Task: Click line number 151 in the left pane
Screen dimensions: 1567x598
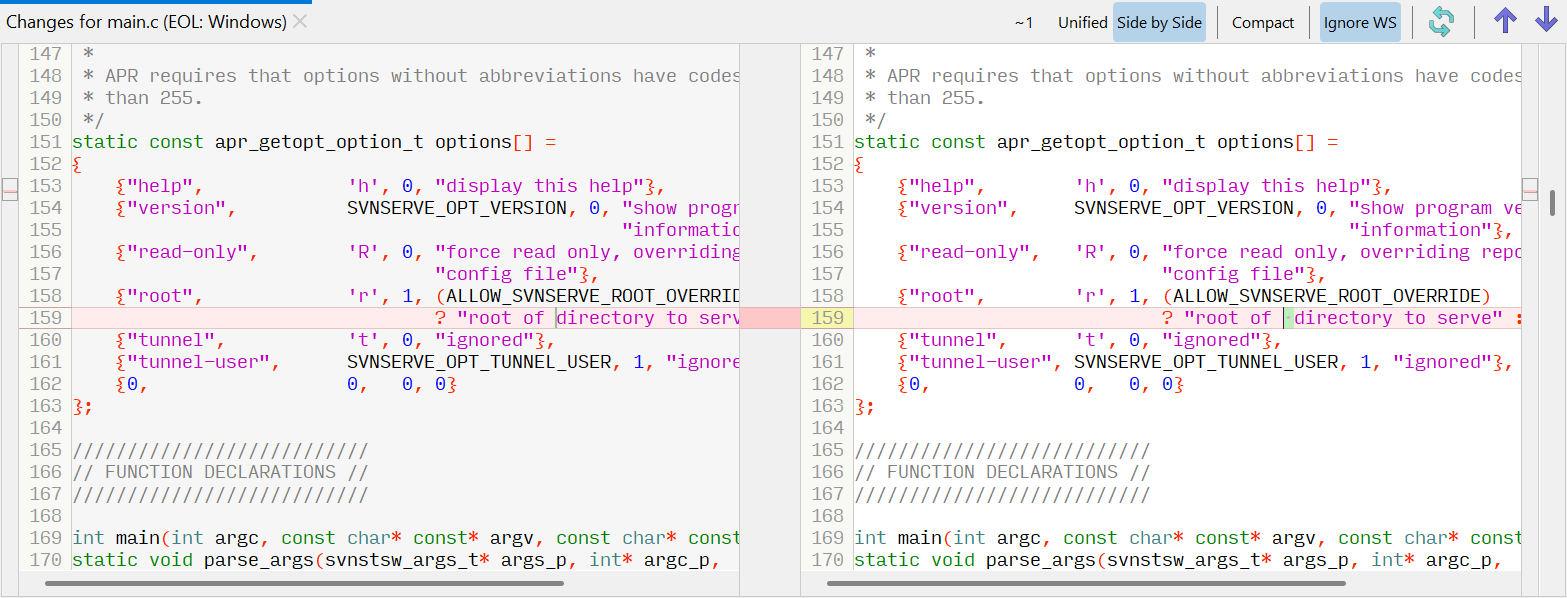Action: (44, 141)
